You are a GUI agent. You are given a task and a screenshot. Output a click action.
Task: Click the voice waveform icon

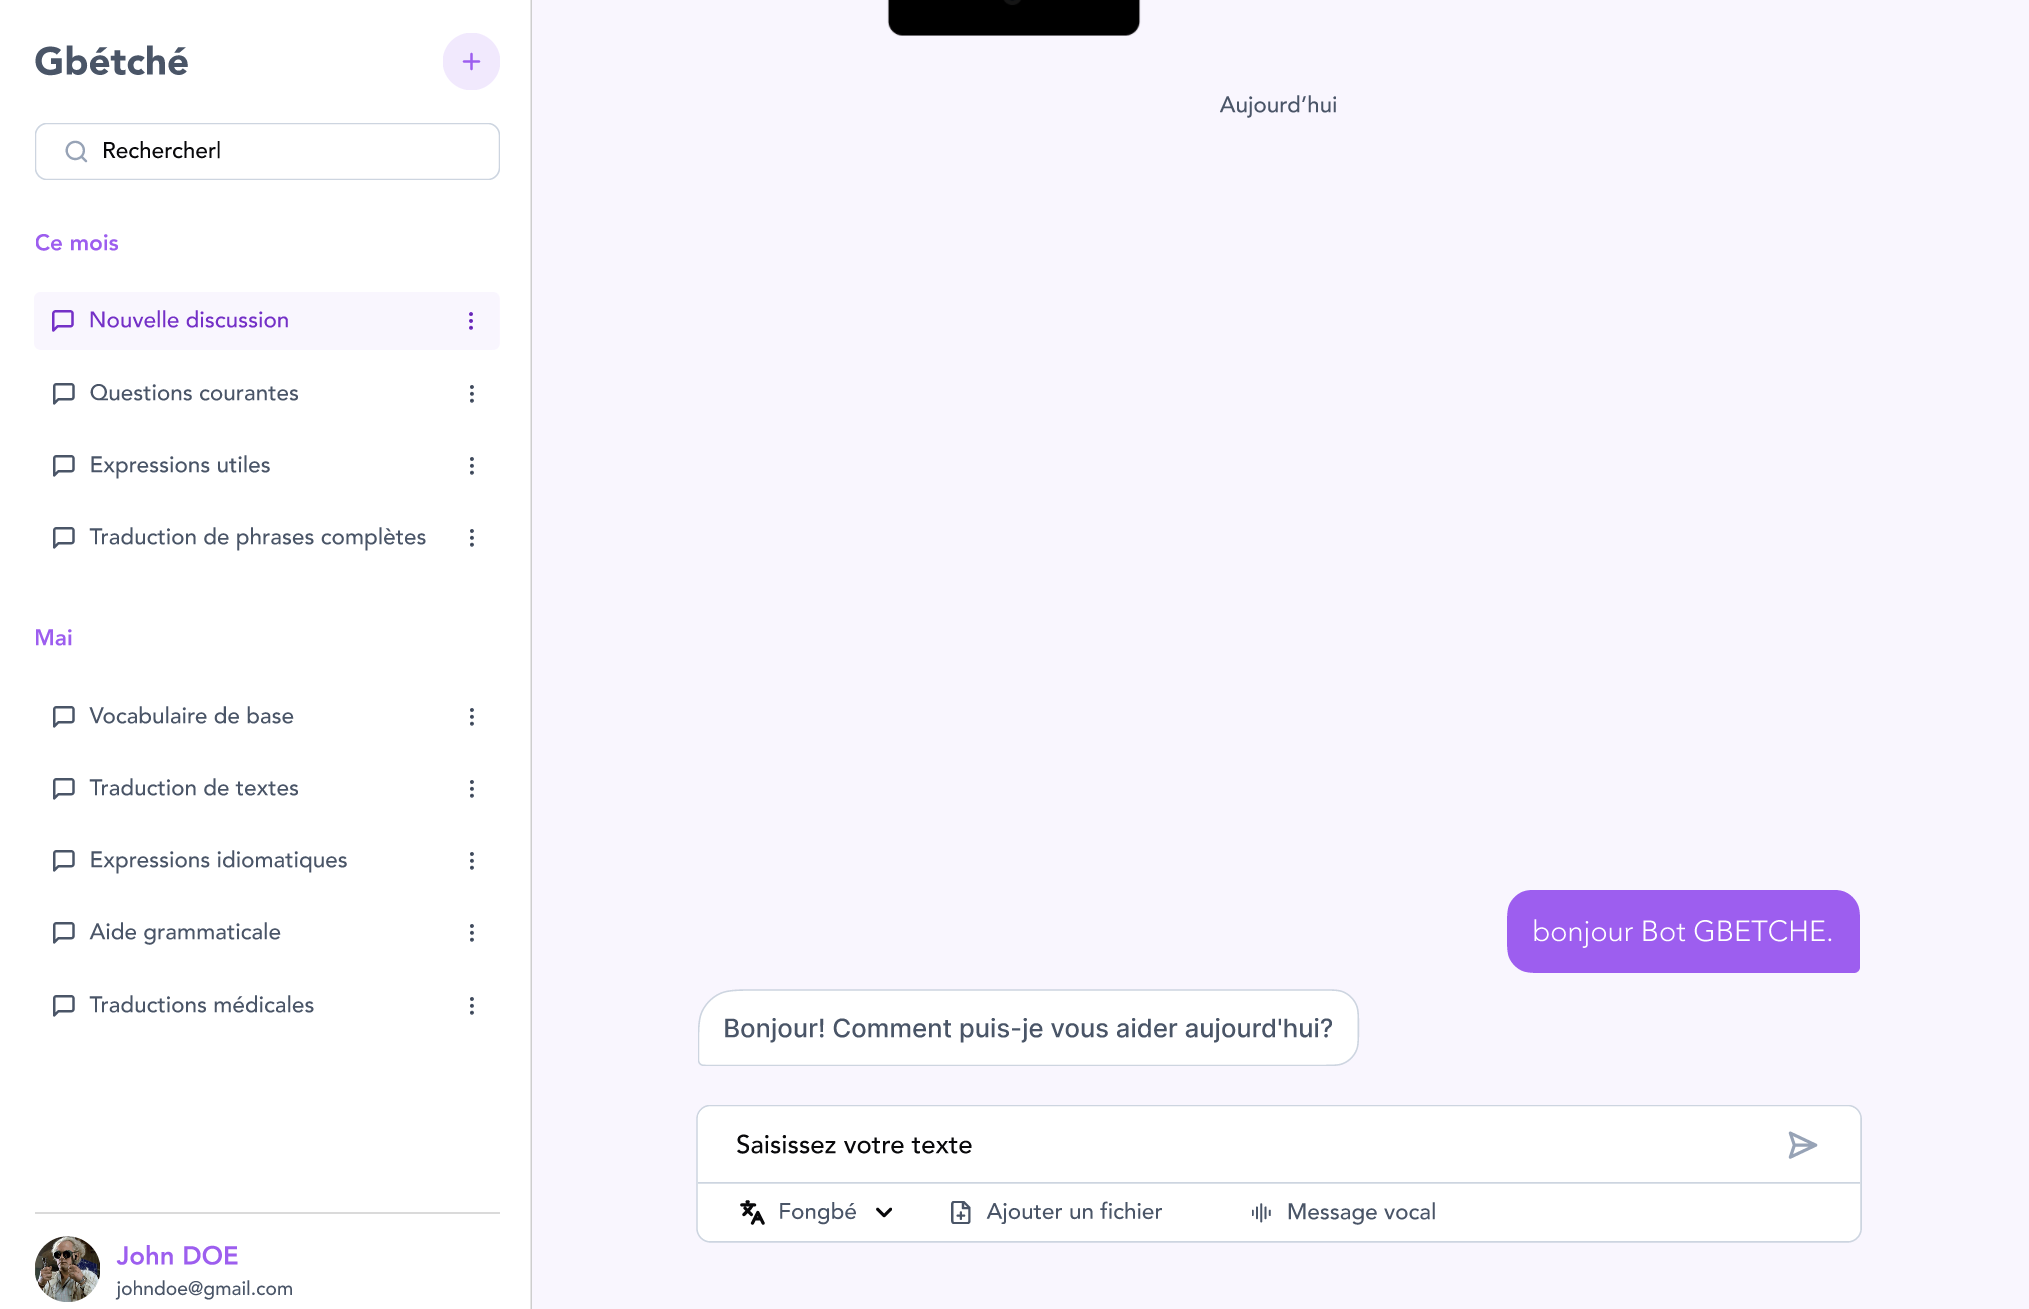[1261, 1212]
